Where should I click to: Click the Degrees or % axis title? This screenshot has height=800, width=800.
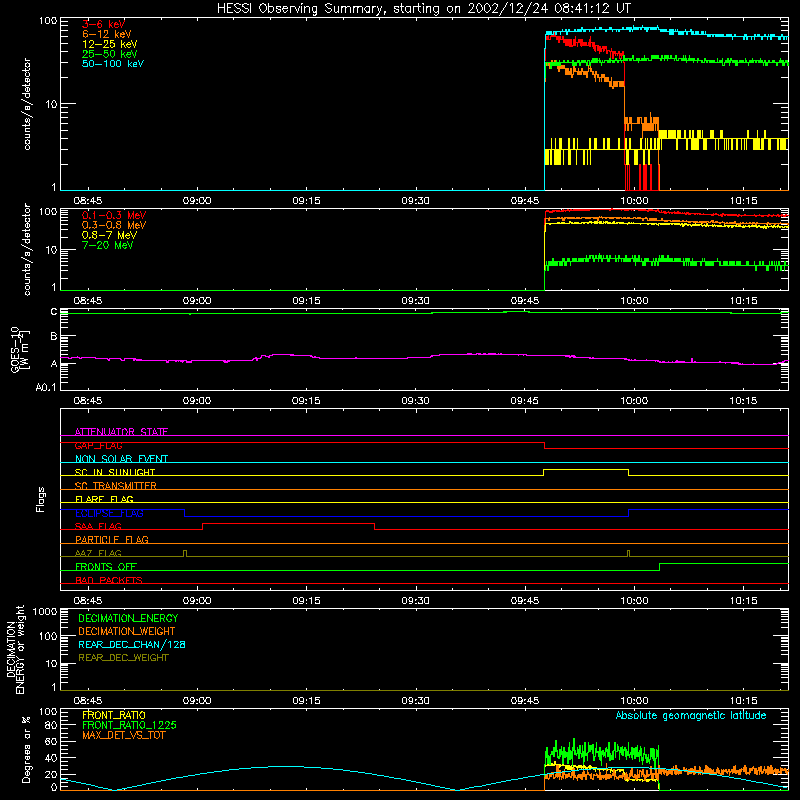26,749
